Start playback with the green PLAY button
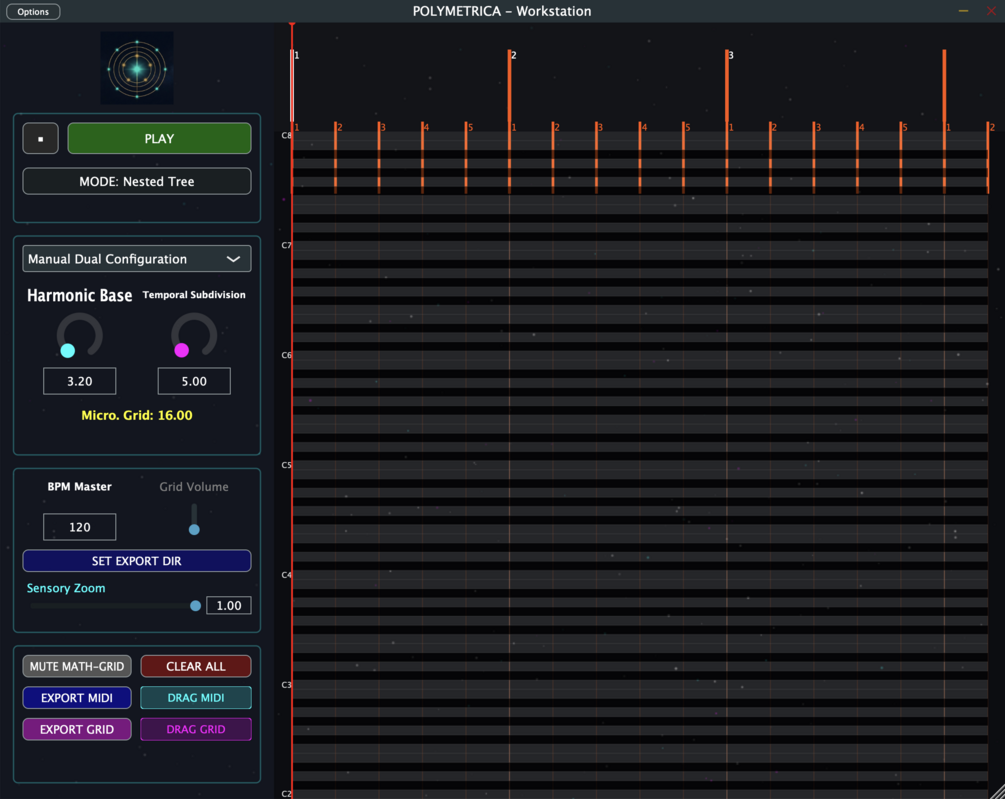 (x=159, y=138)
